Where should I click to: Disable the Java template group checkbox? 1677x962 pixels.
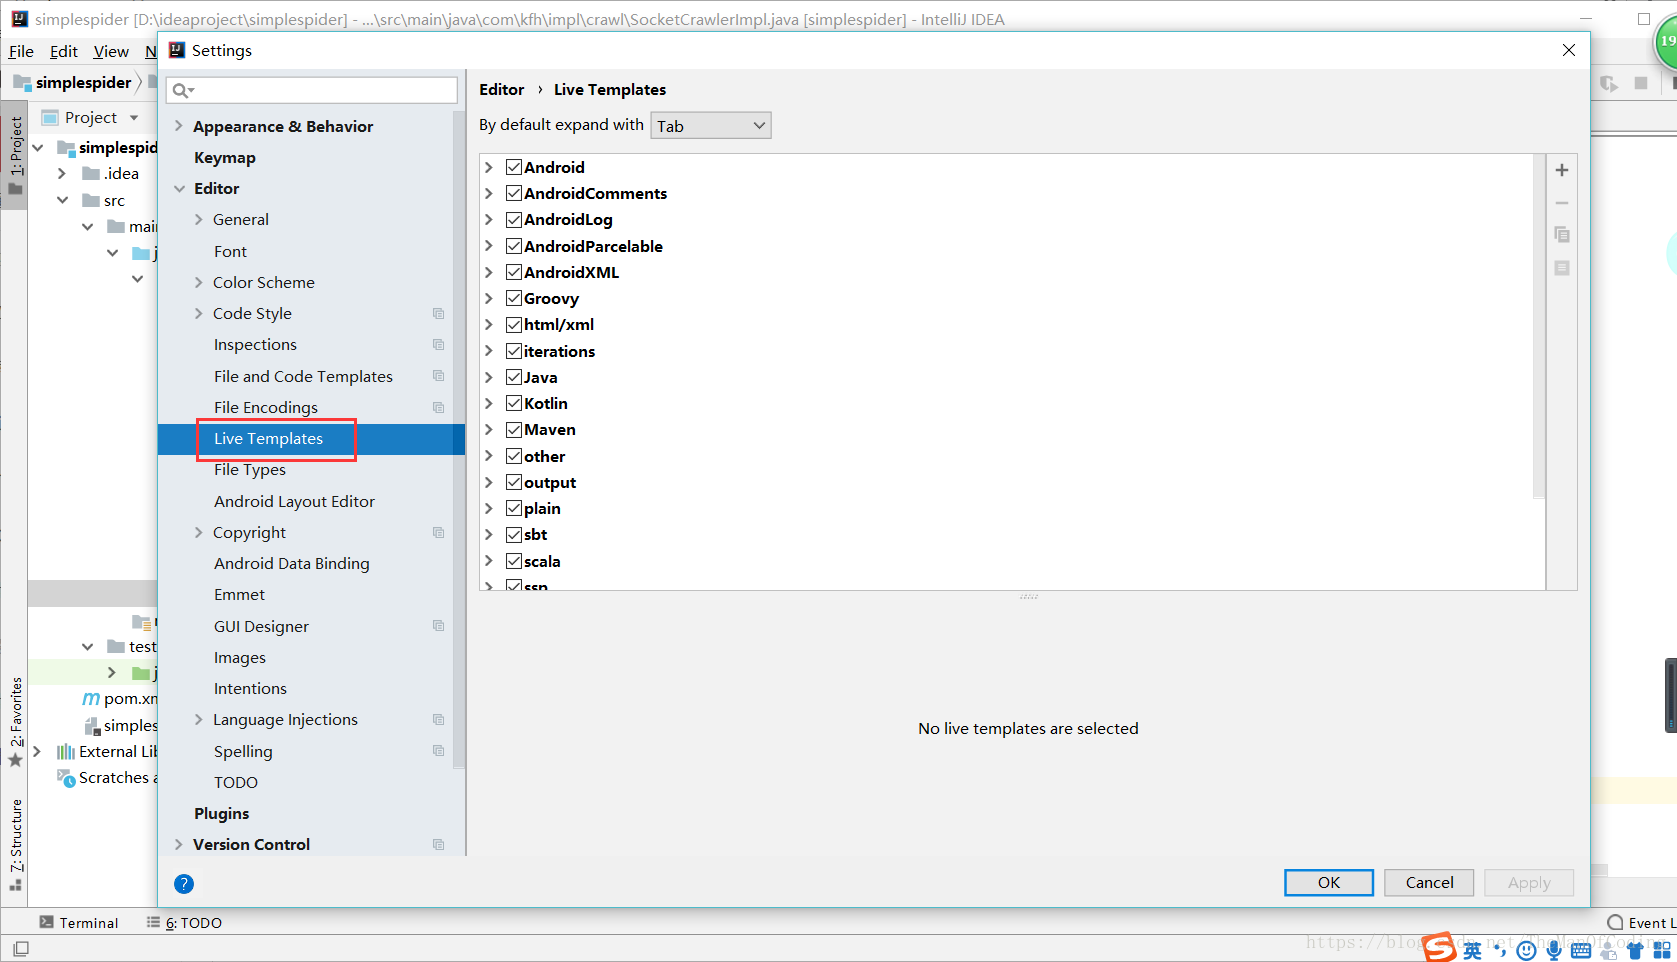pyautogui.click(x=514, y=377)
